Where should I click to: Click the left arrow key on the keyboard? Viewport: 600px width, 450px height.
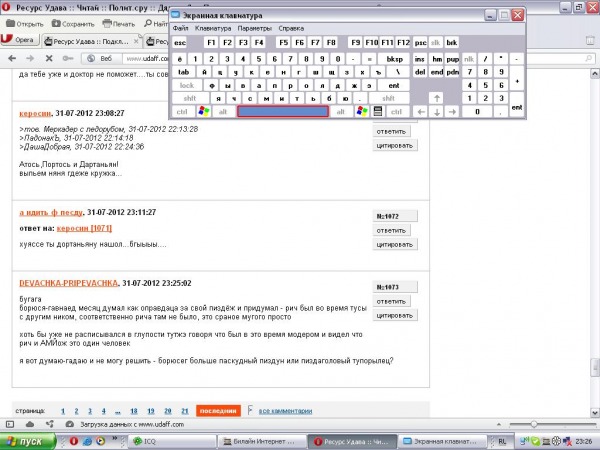coord(421,112)
